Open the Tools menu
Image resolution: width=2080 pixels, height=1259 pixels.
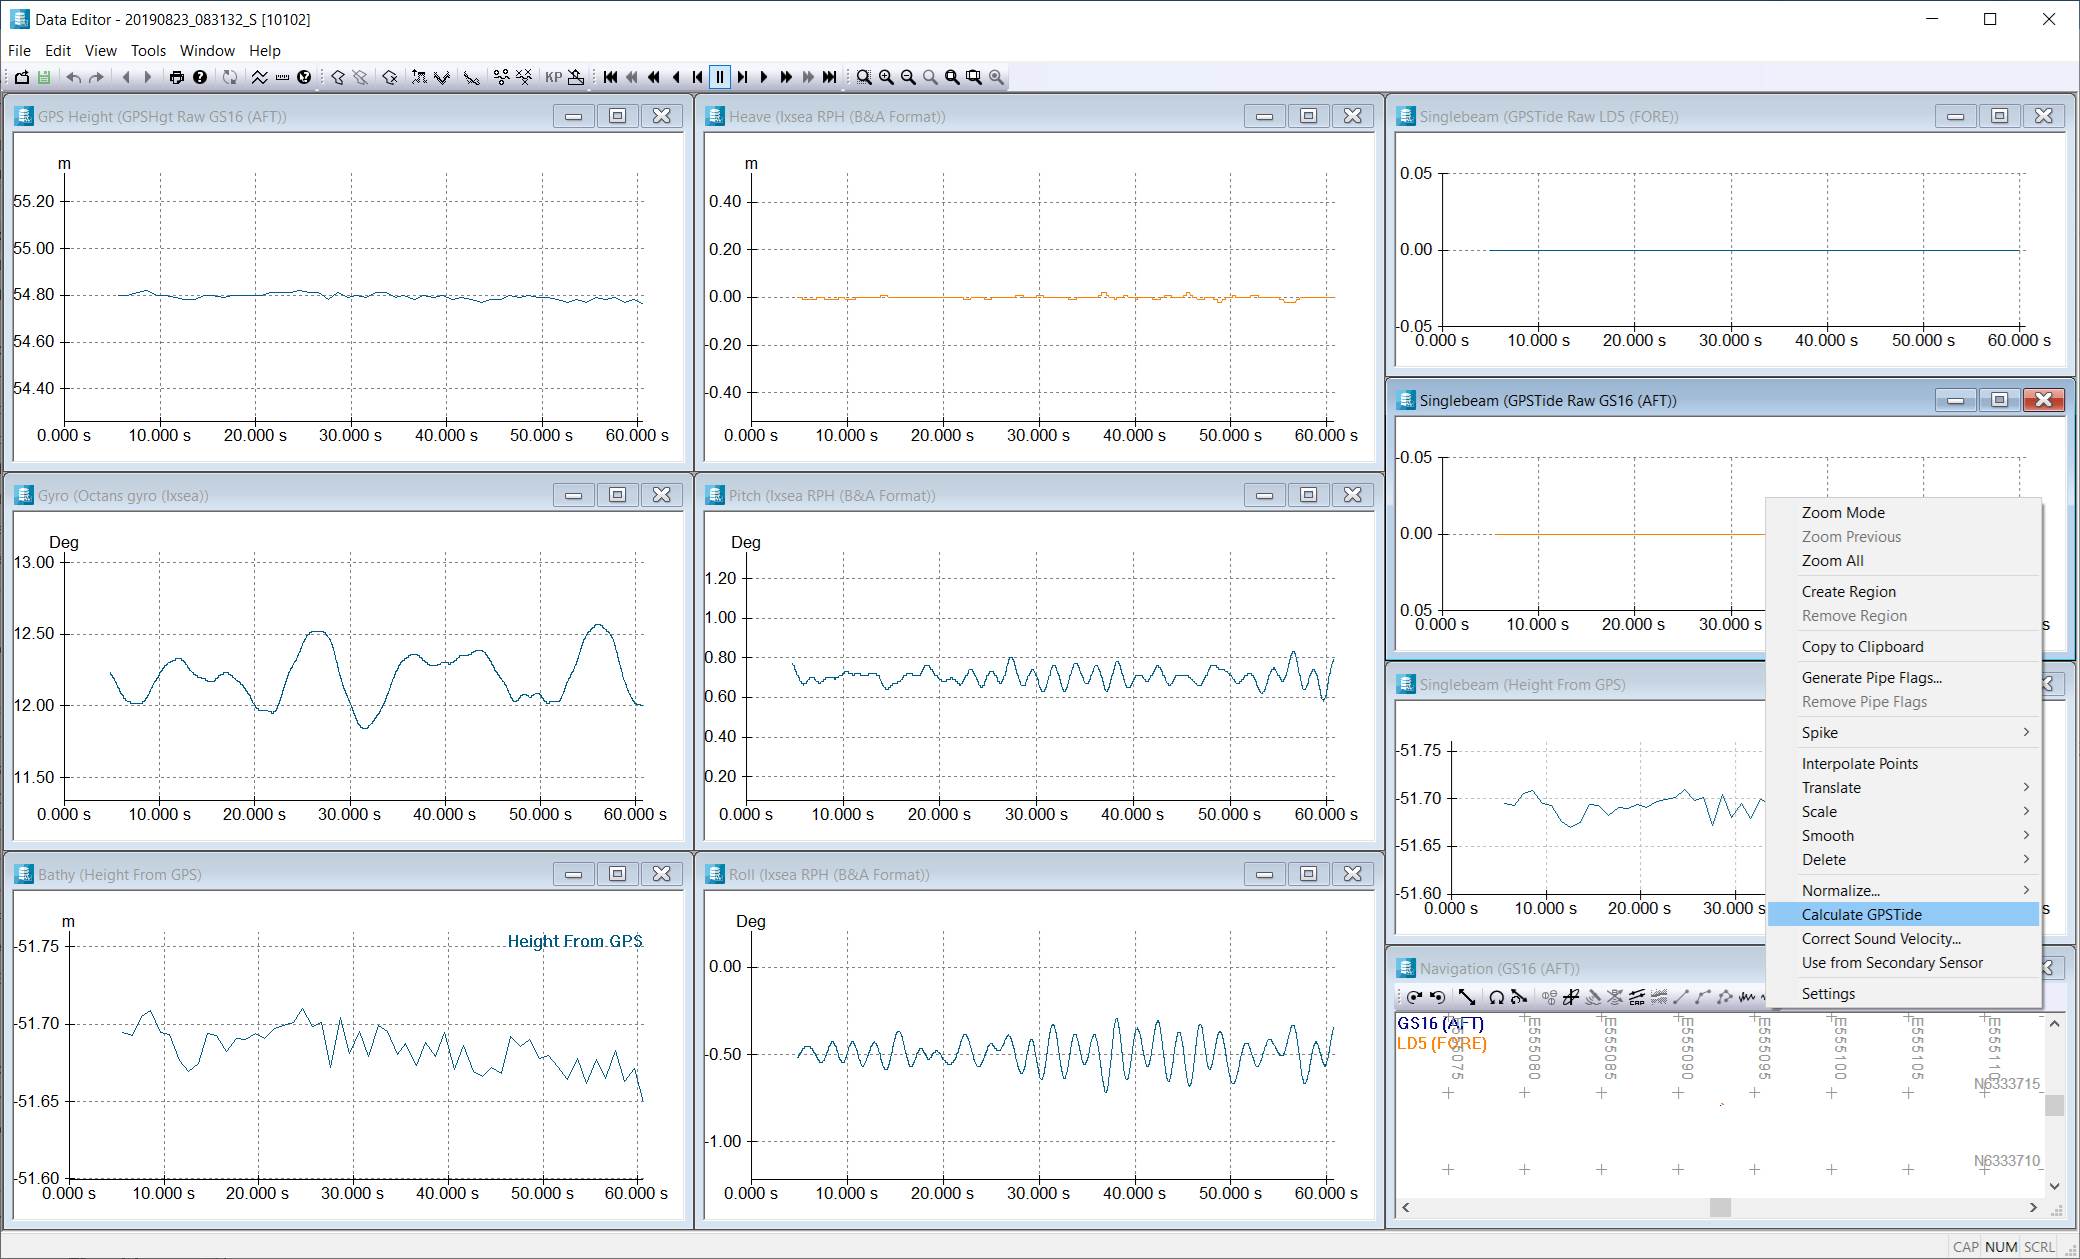point(148,50)
